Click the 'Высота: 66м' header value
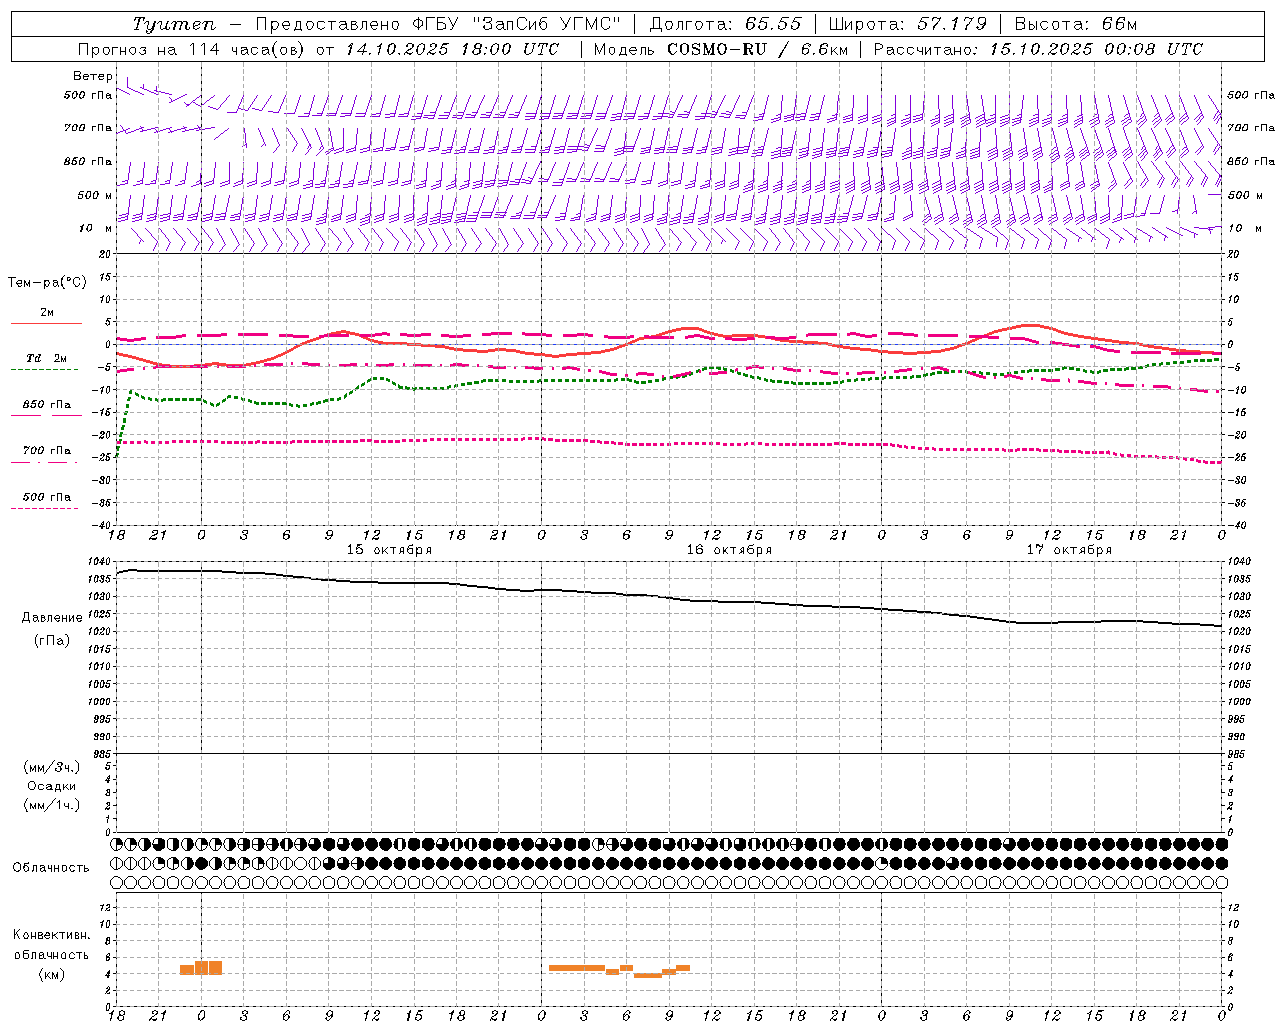Image resolution: width=1280 pixels, height=1024 pixels. pos(1076,24)
